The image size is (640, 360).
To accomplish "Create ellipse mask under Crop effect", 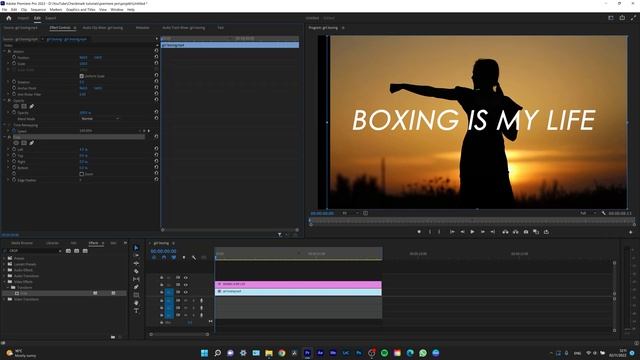I will (16, 143).
